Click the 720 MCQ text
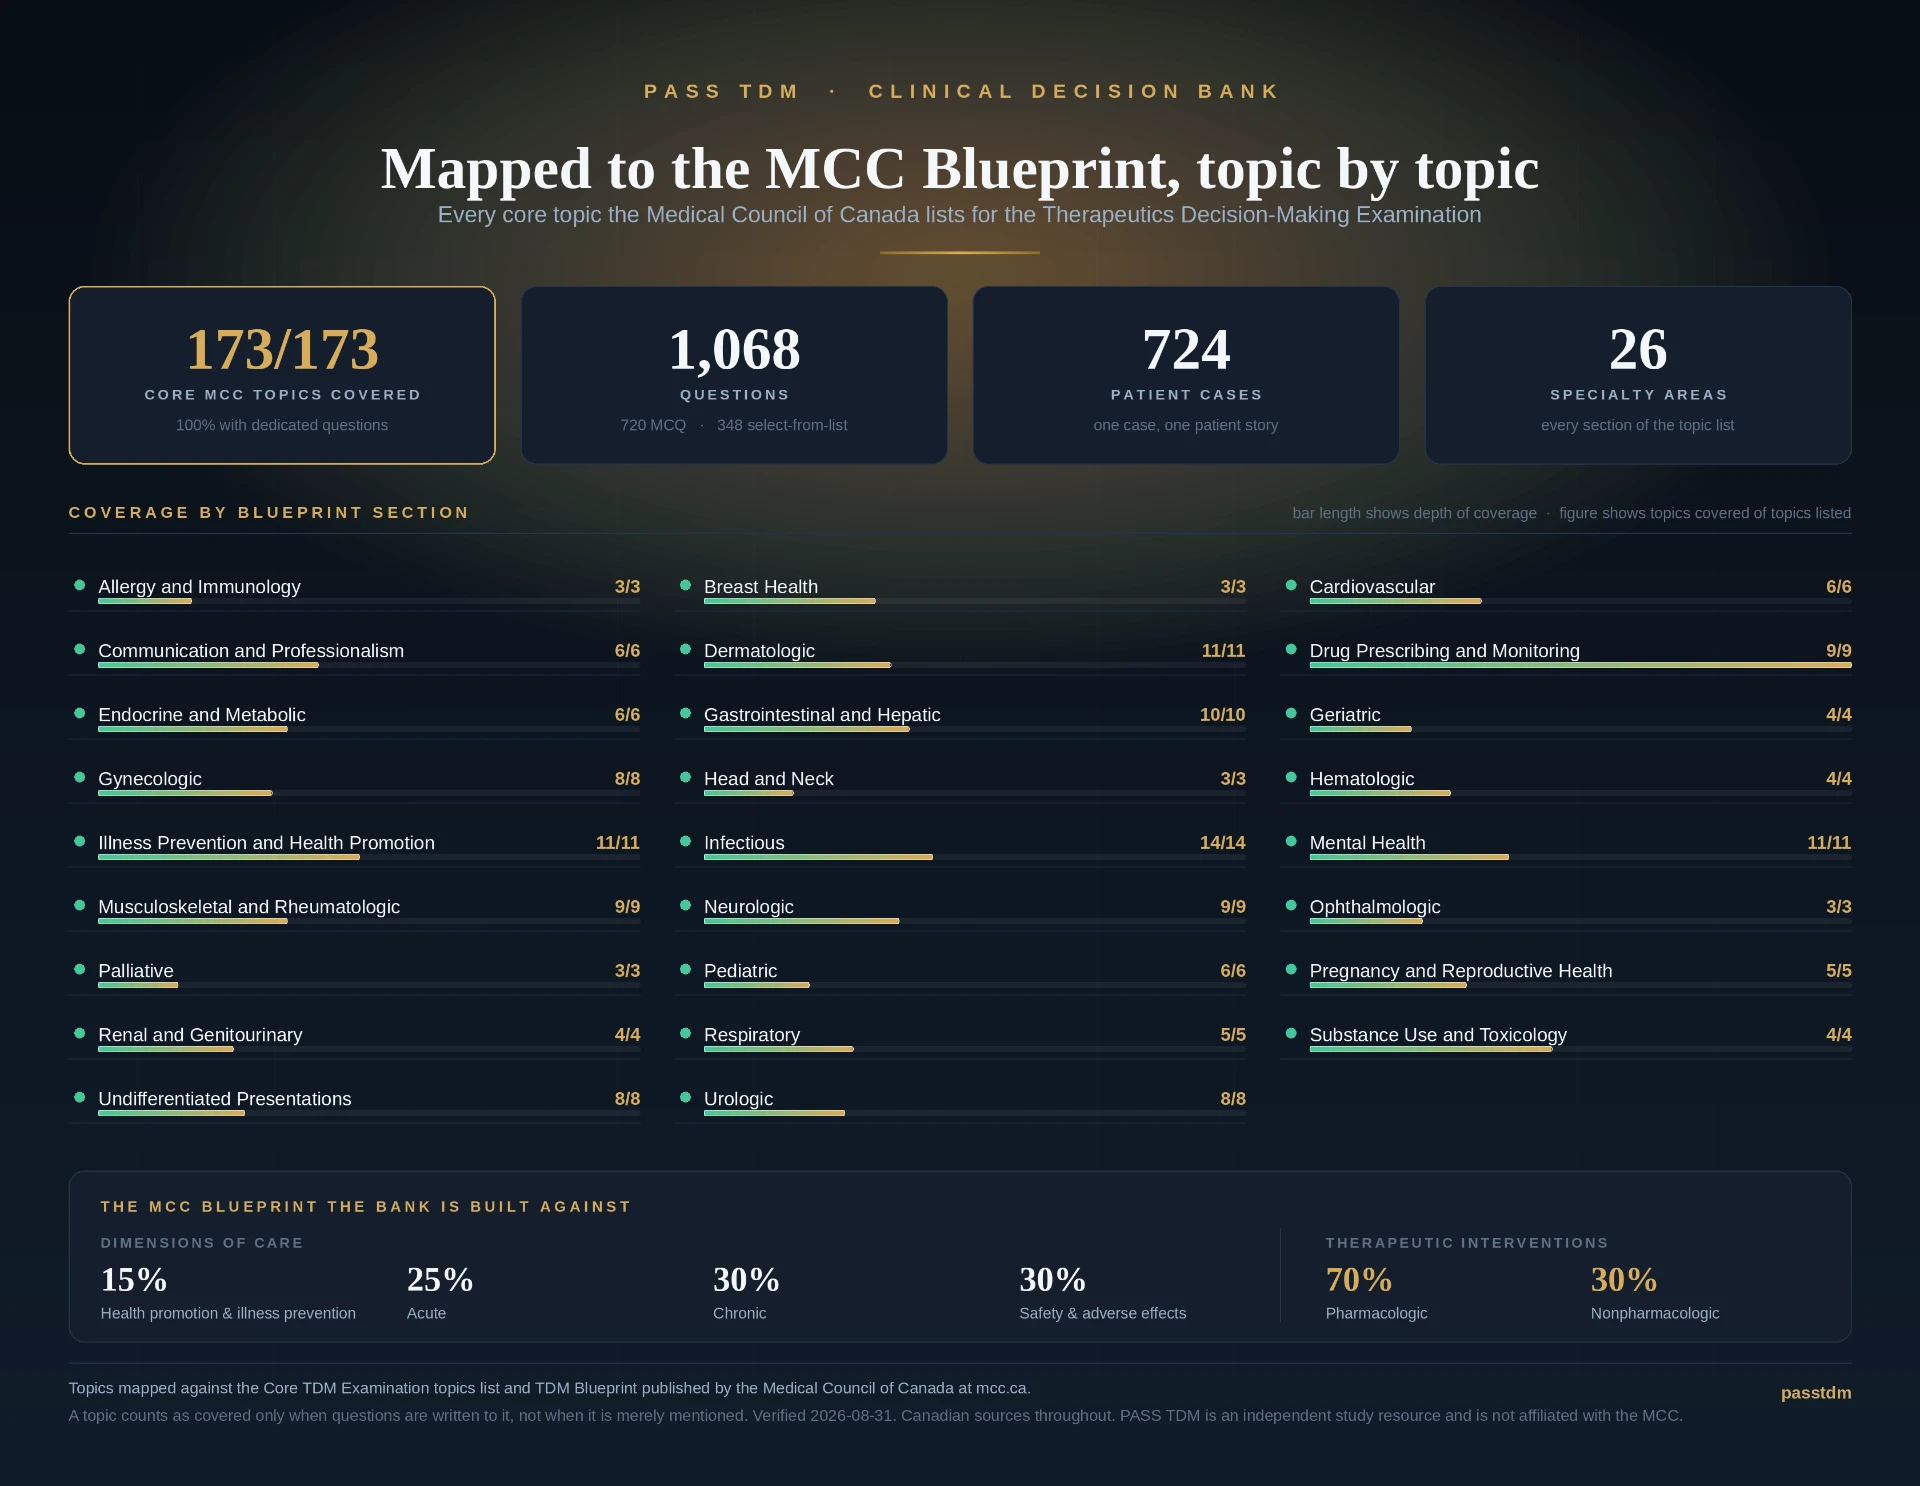The width and height of the screenshot is (1920, 1486). [x=653, y=425]
